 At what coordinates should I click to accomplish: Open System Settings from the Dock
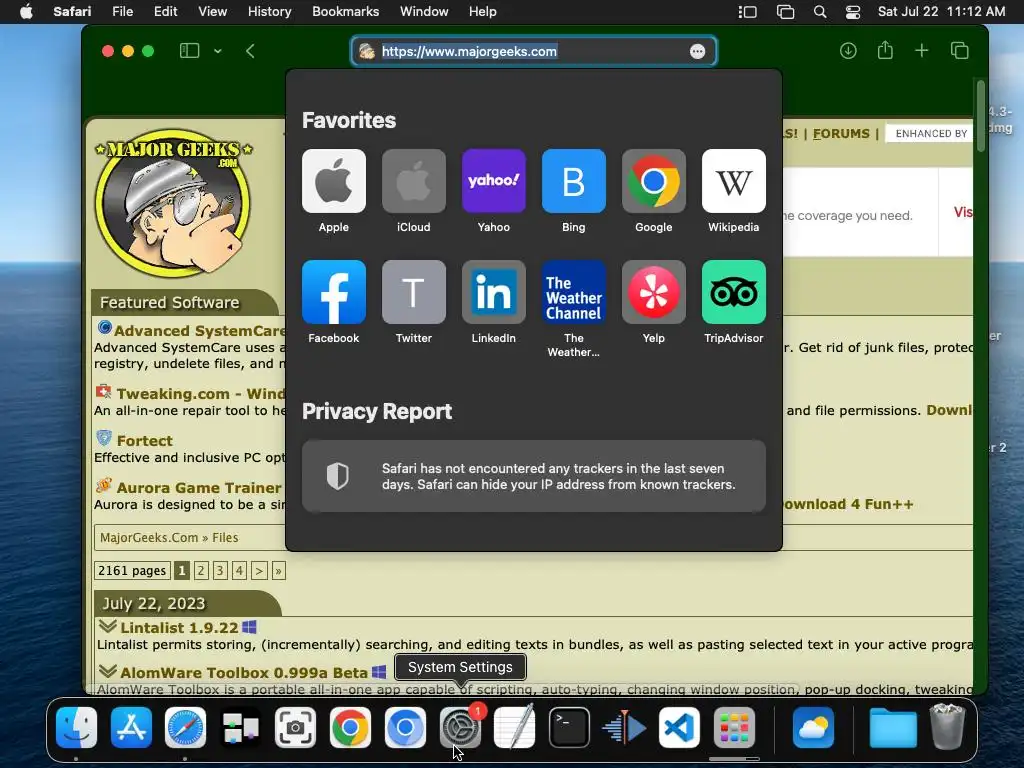pos(460,727)
